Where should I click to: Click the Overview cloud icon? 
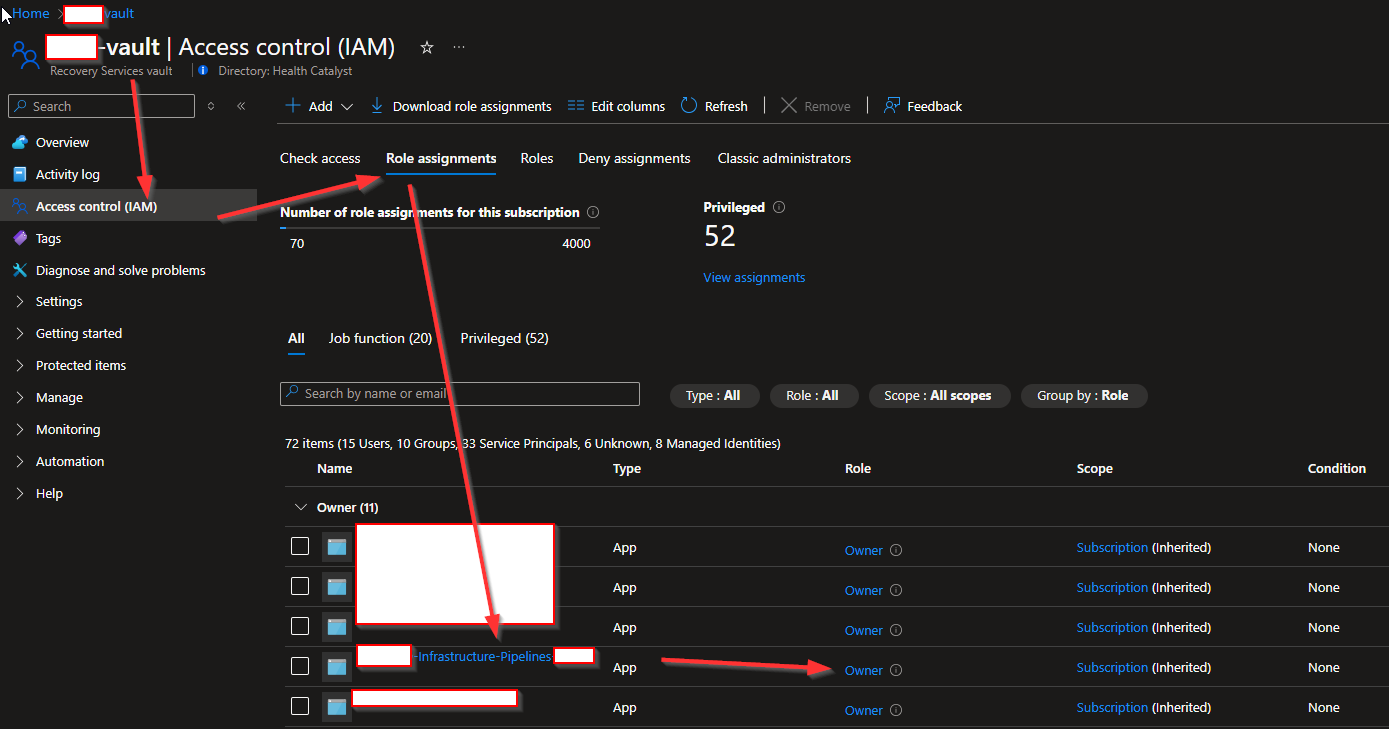click(20, 142)
